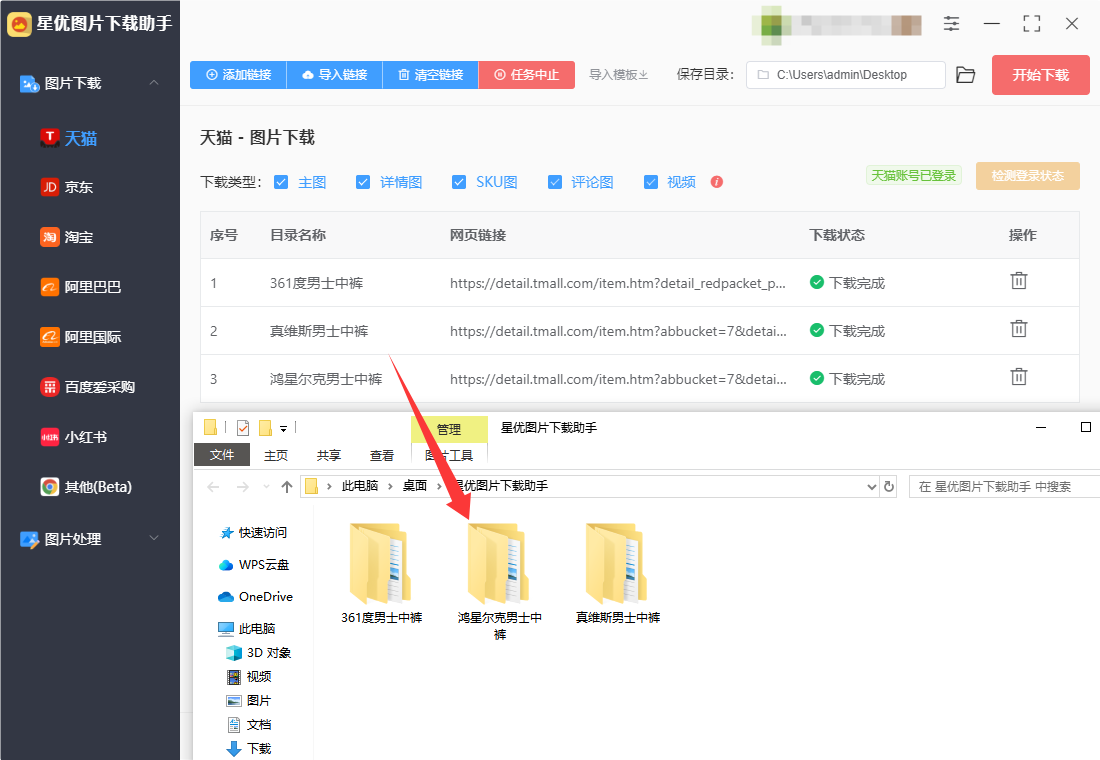This screenshot has height=760, width=1100.
Task: Go forward in Explorer navigation
Action: [x=242, y=486]
